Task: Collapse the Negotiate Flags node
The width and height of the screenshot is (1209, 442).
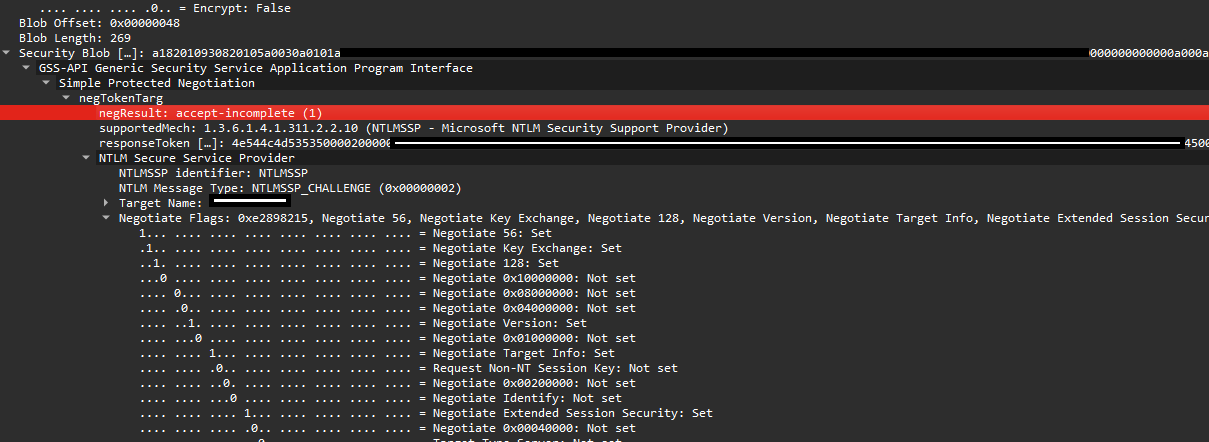Action: [107, 218]
